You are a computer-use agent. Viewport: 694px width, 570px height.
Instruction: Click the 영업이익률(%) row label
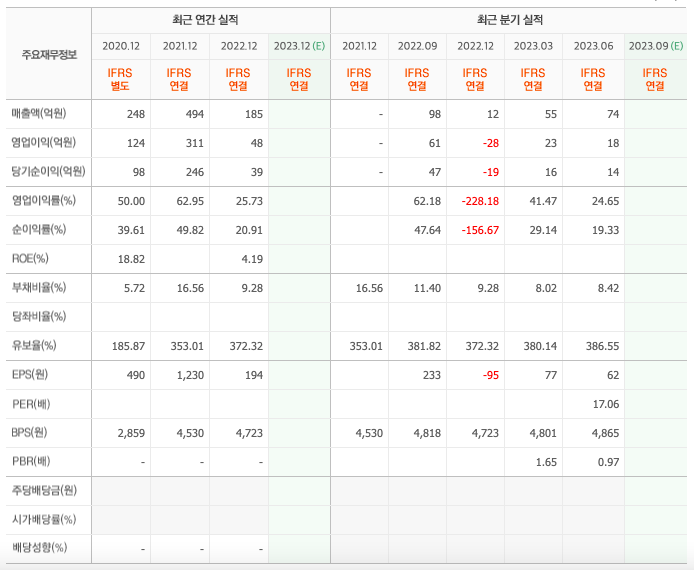click(x=44, y=200)
